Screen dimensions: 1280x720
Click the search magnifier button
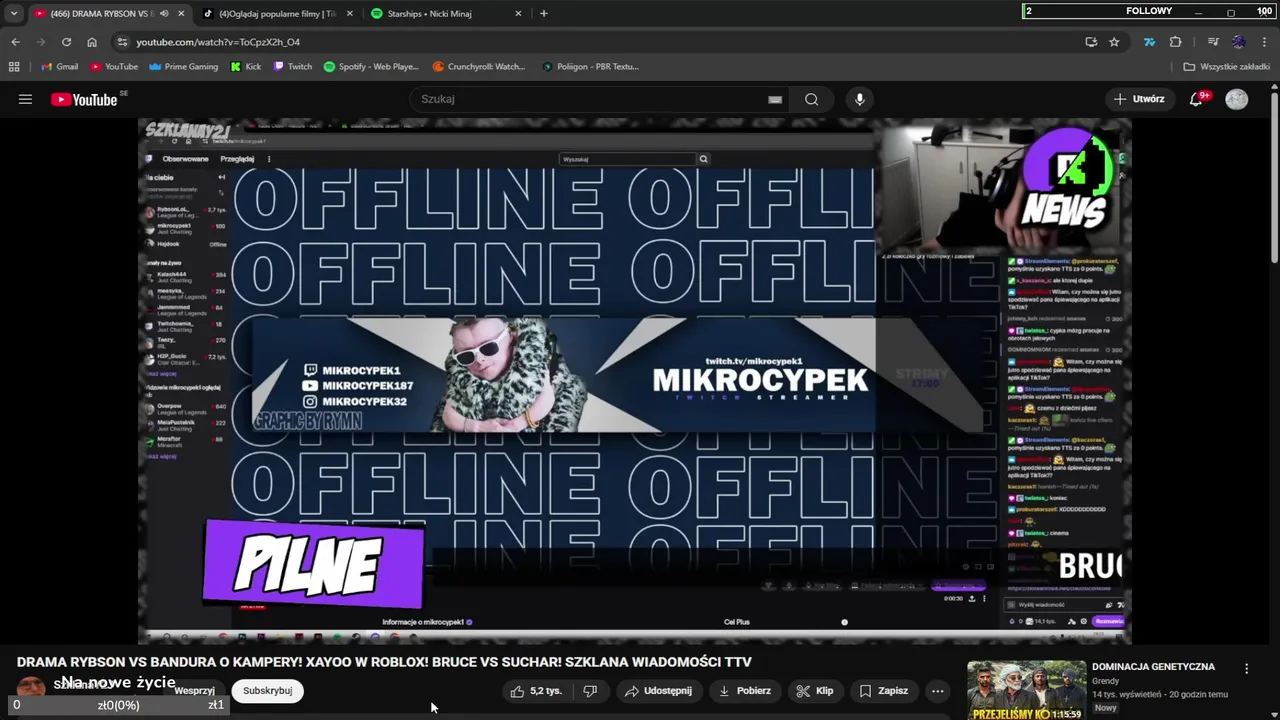point(812,99)
